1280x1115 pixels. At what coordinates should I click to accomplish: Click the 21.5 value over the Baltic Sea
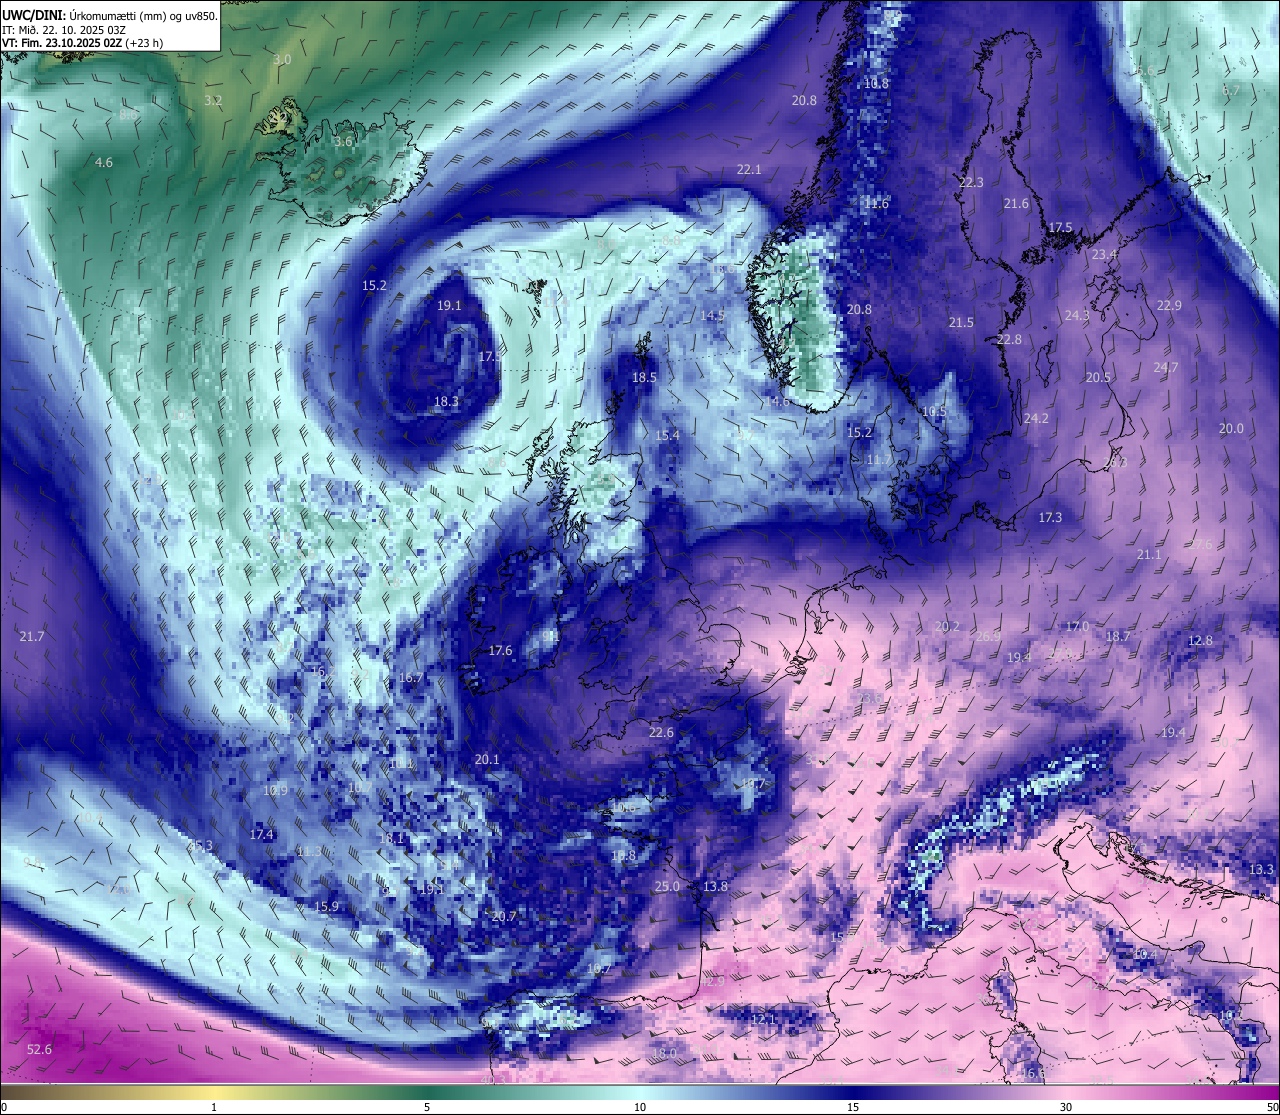(961, 323)
